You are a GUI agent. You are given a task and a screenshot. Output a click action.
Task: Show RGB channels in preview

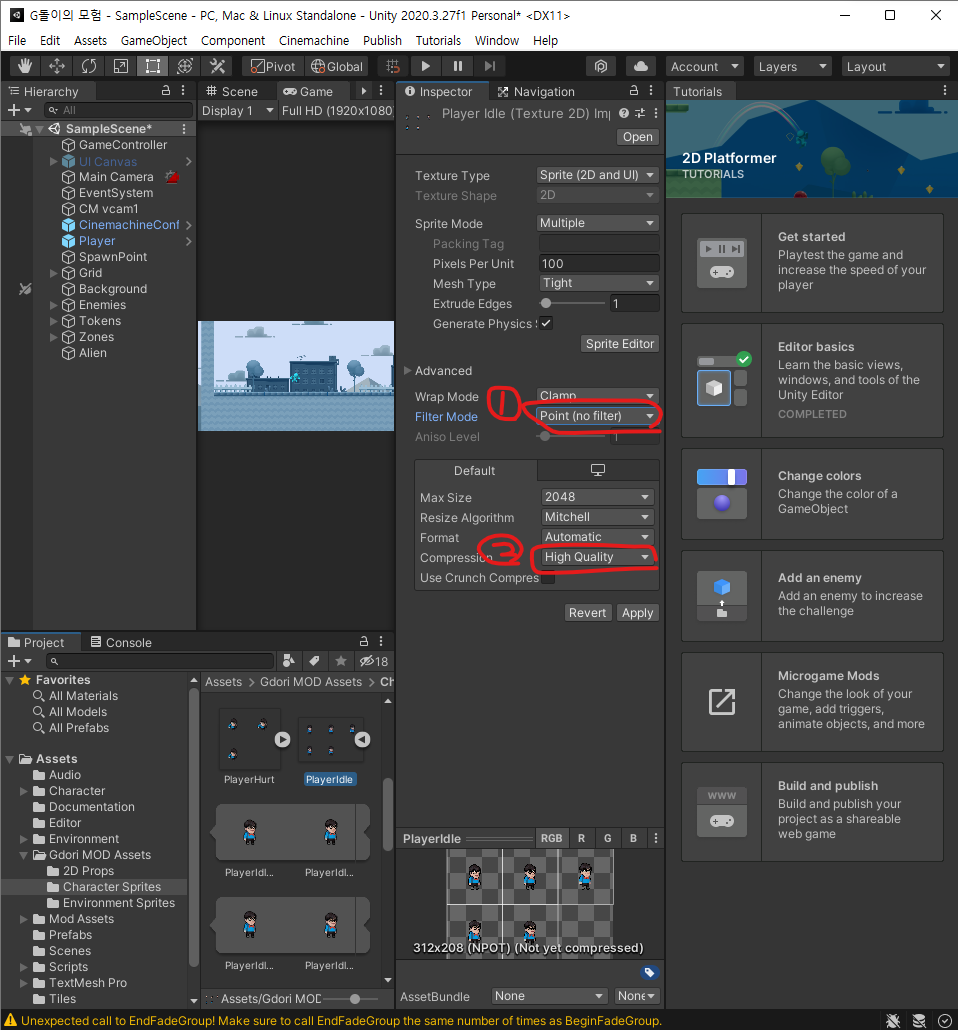pyautogui.click(x=551, y=838)
